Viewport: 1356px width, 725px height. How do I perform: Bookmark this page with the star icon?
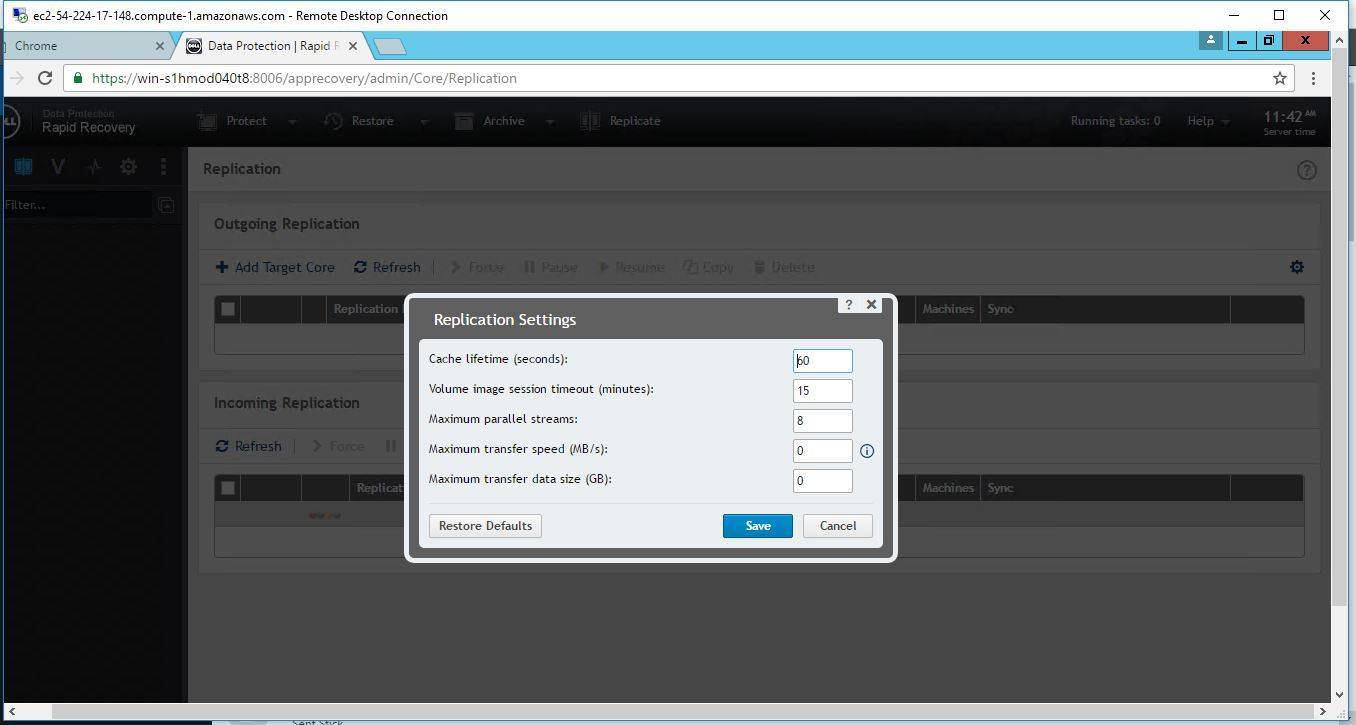pyautogui.click(x=1279, y=78)
